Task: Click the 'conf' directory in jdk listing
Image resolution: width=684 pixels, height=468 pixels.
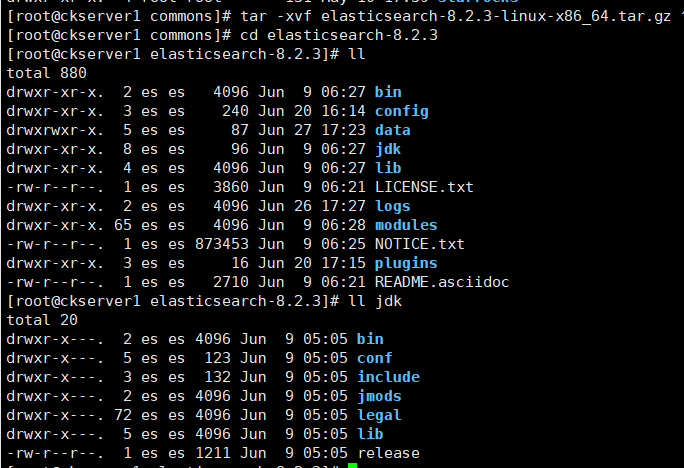Action: pos(374,358)
